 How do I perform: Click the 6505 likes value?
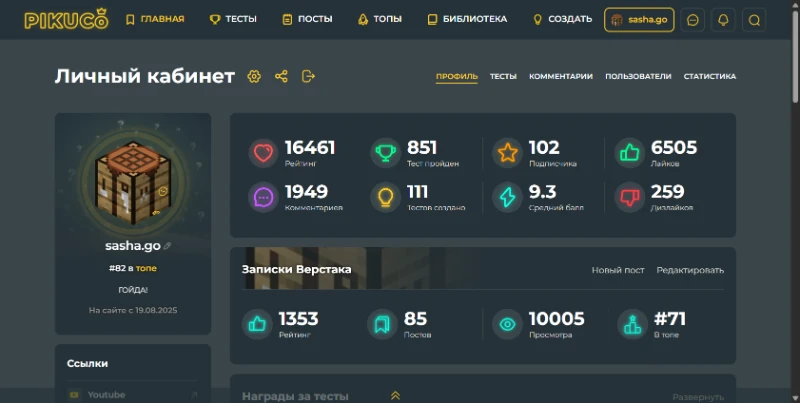tap(674, 148)
